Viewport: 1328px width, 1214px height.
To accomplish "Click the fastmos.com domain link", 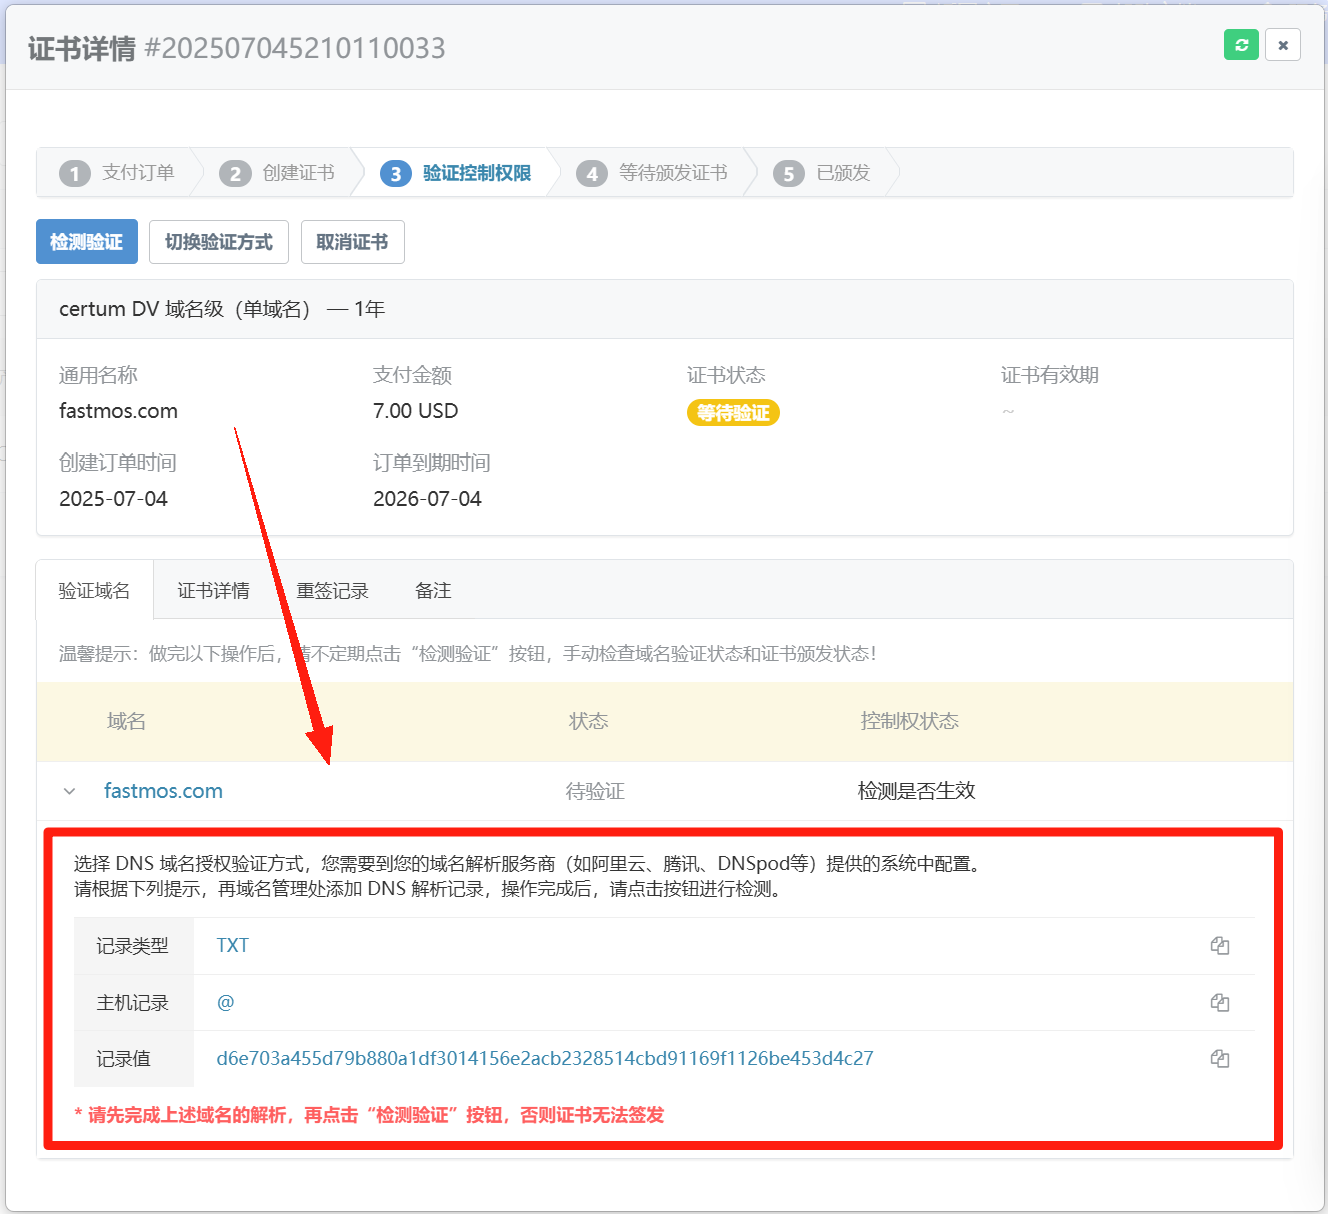I will 163,791.
